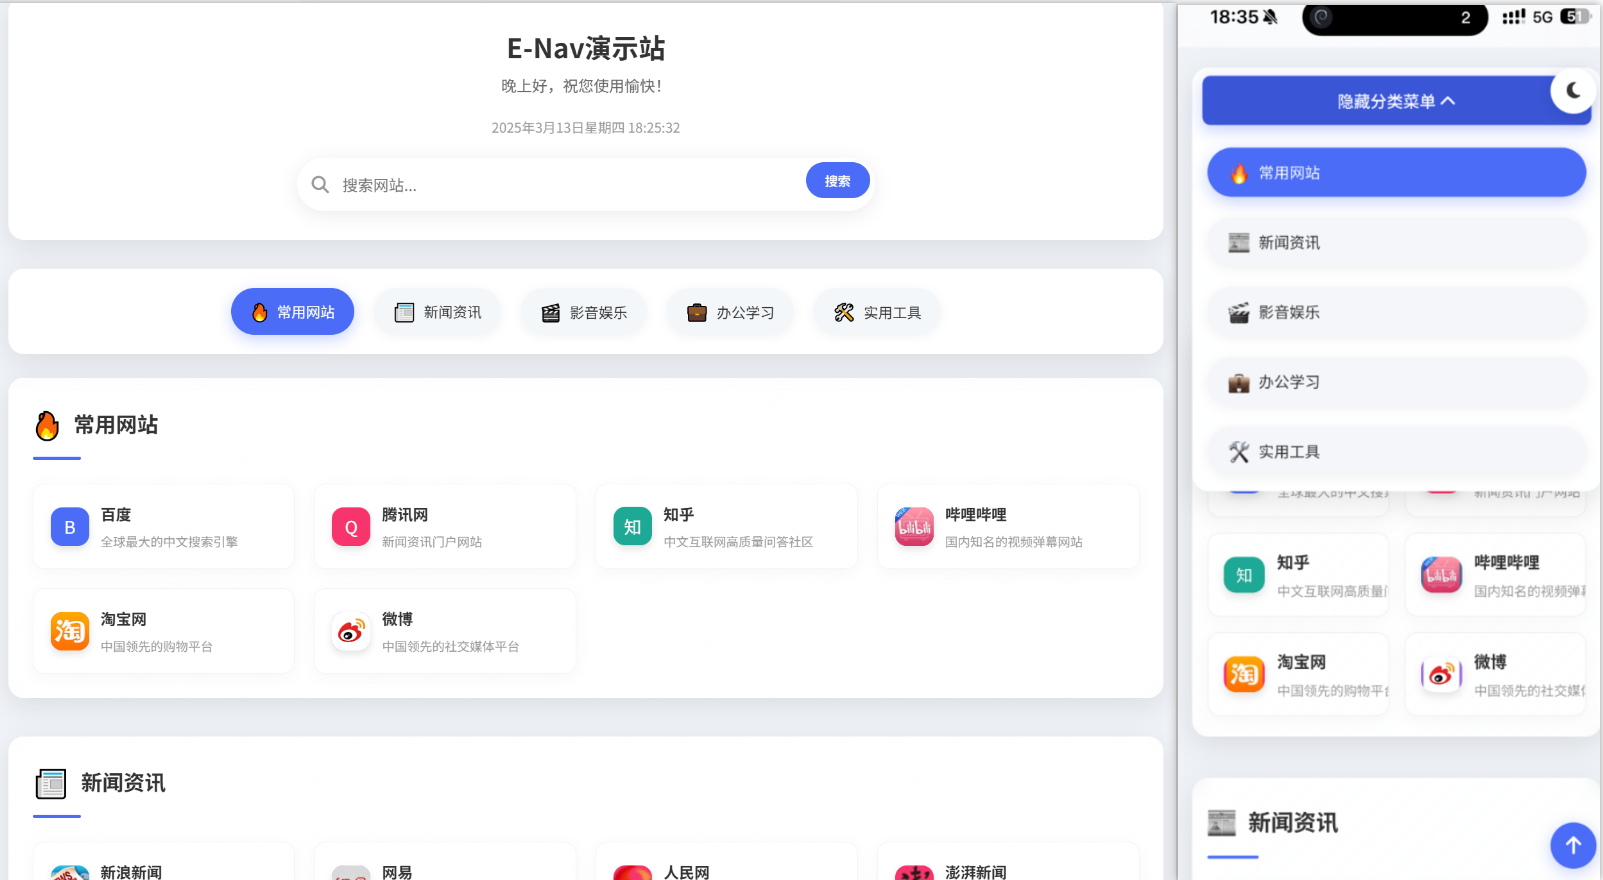Open the 办公学习 category tab on desktop
Screen dimensions: 1603x880
pos(730,312)
